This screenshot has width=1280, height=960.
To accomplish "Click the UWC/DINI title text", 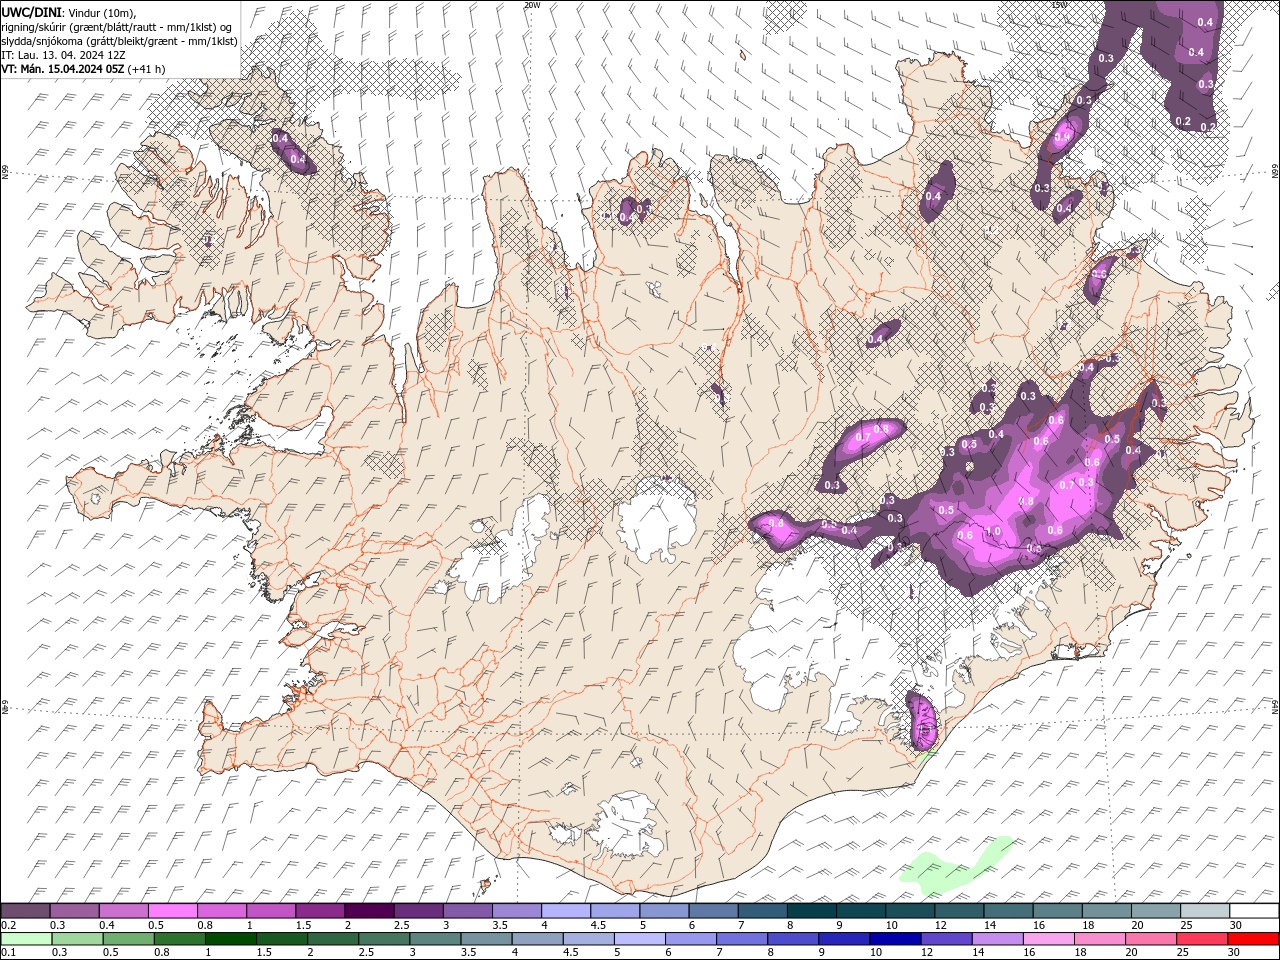I will (33, 12).
